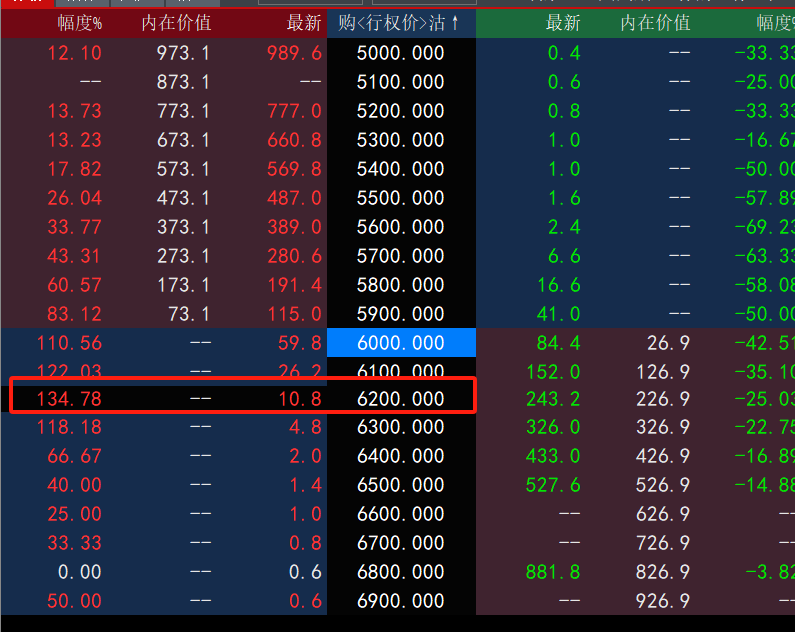The width and height of the screenshot is (795, 632).
Task: Click the put-side 内在价值 column header
Action: [x=655, y=23]
